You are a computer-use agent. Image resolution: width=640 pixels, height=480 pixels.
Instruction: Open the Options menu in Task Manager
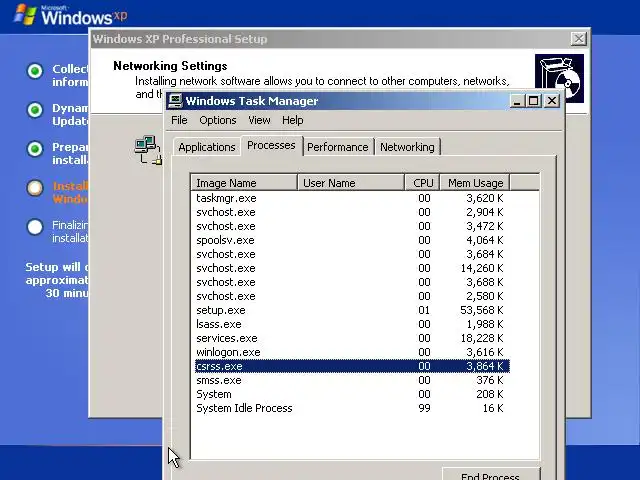point(218,120)
